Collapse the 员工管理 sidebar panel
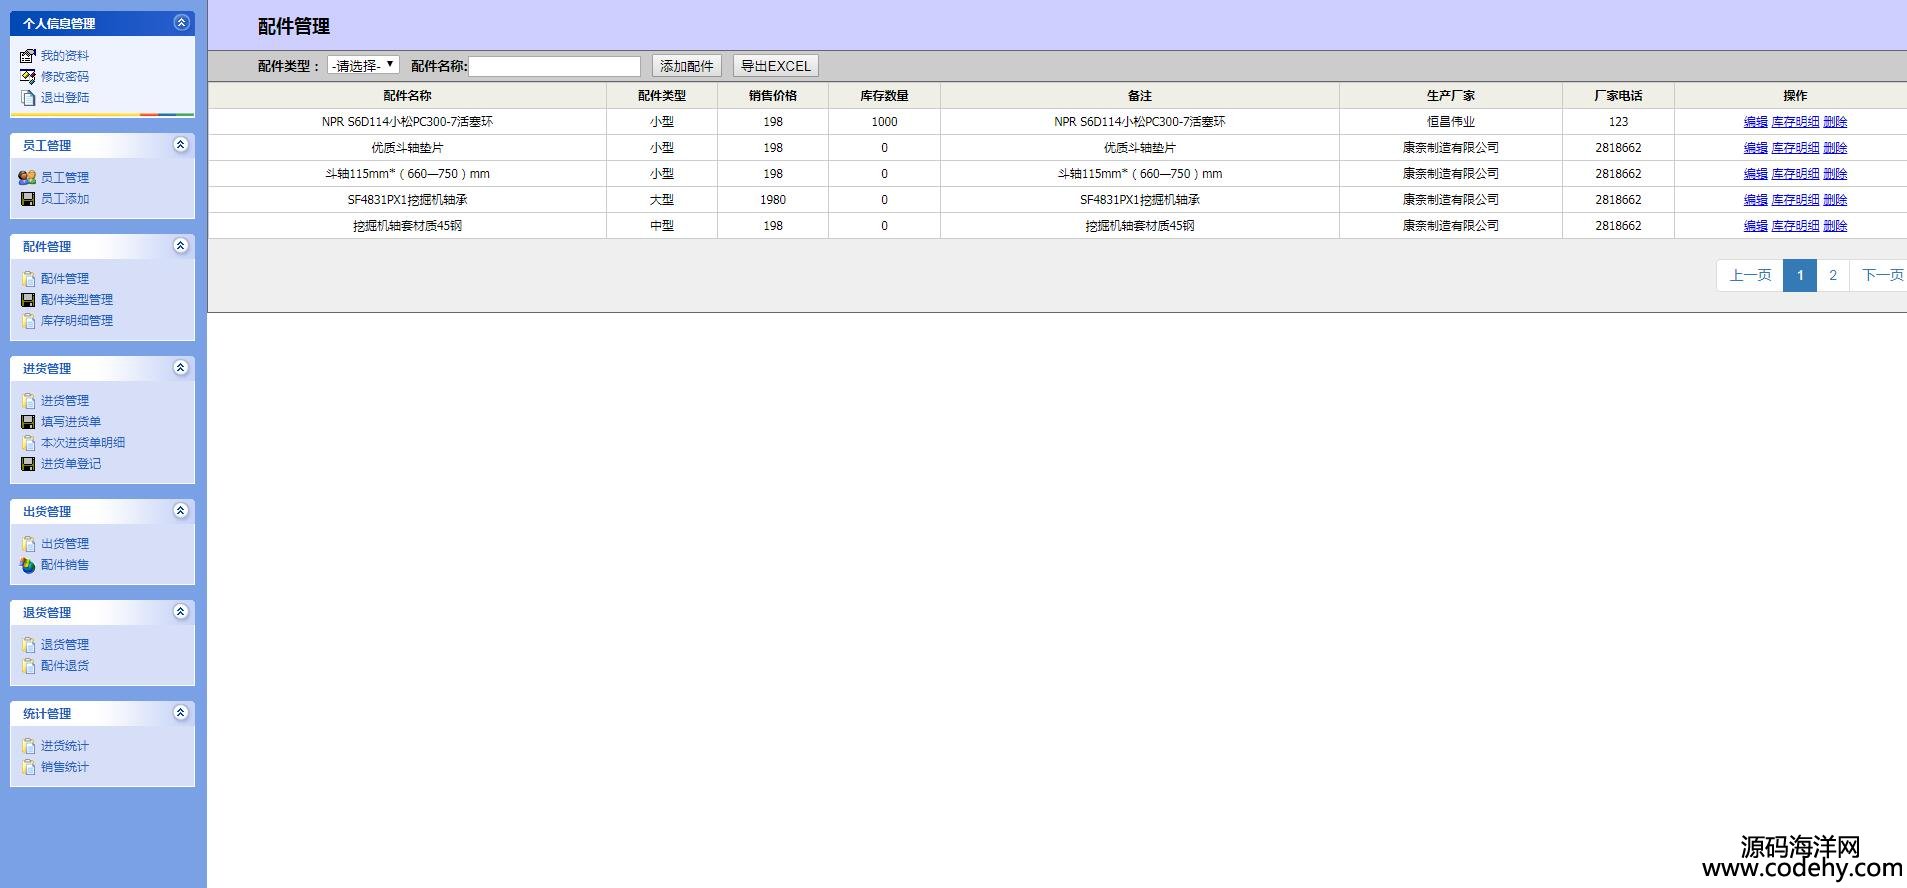 [181, 145]
